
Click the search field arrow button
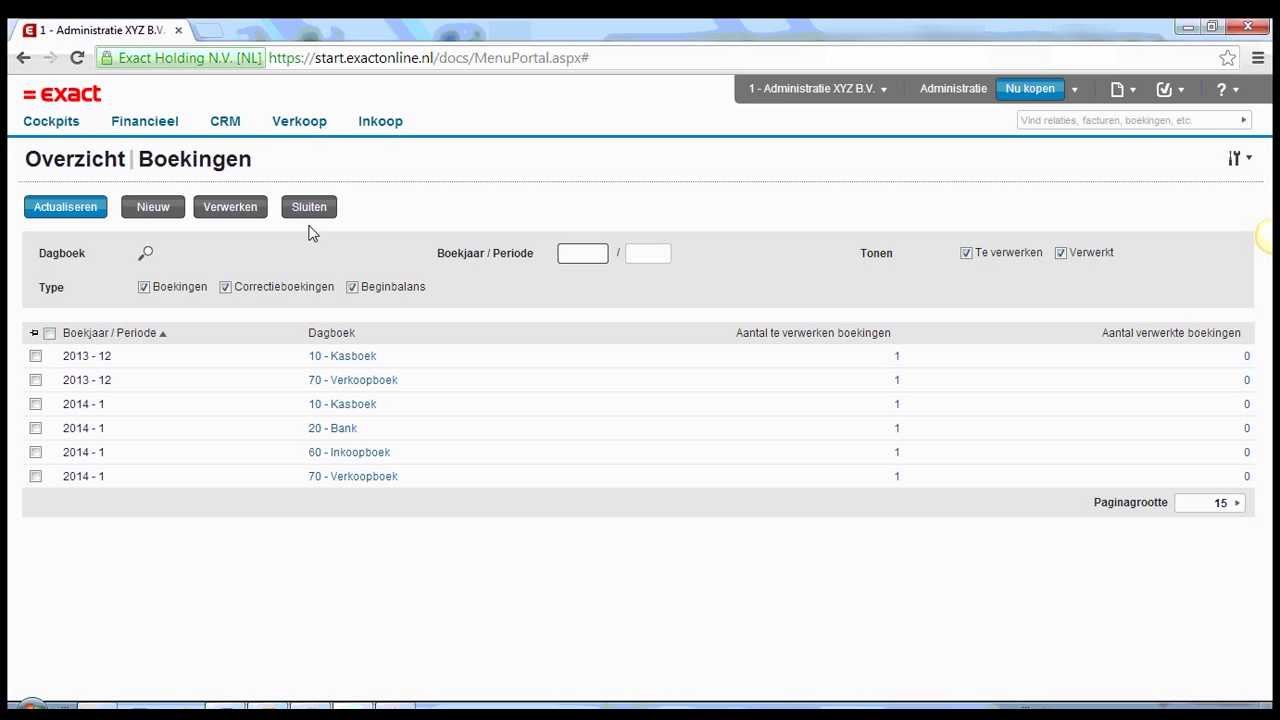coord(1243,120)
